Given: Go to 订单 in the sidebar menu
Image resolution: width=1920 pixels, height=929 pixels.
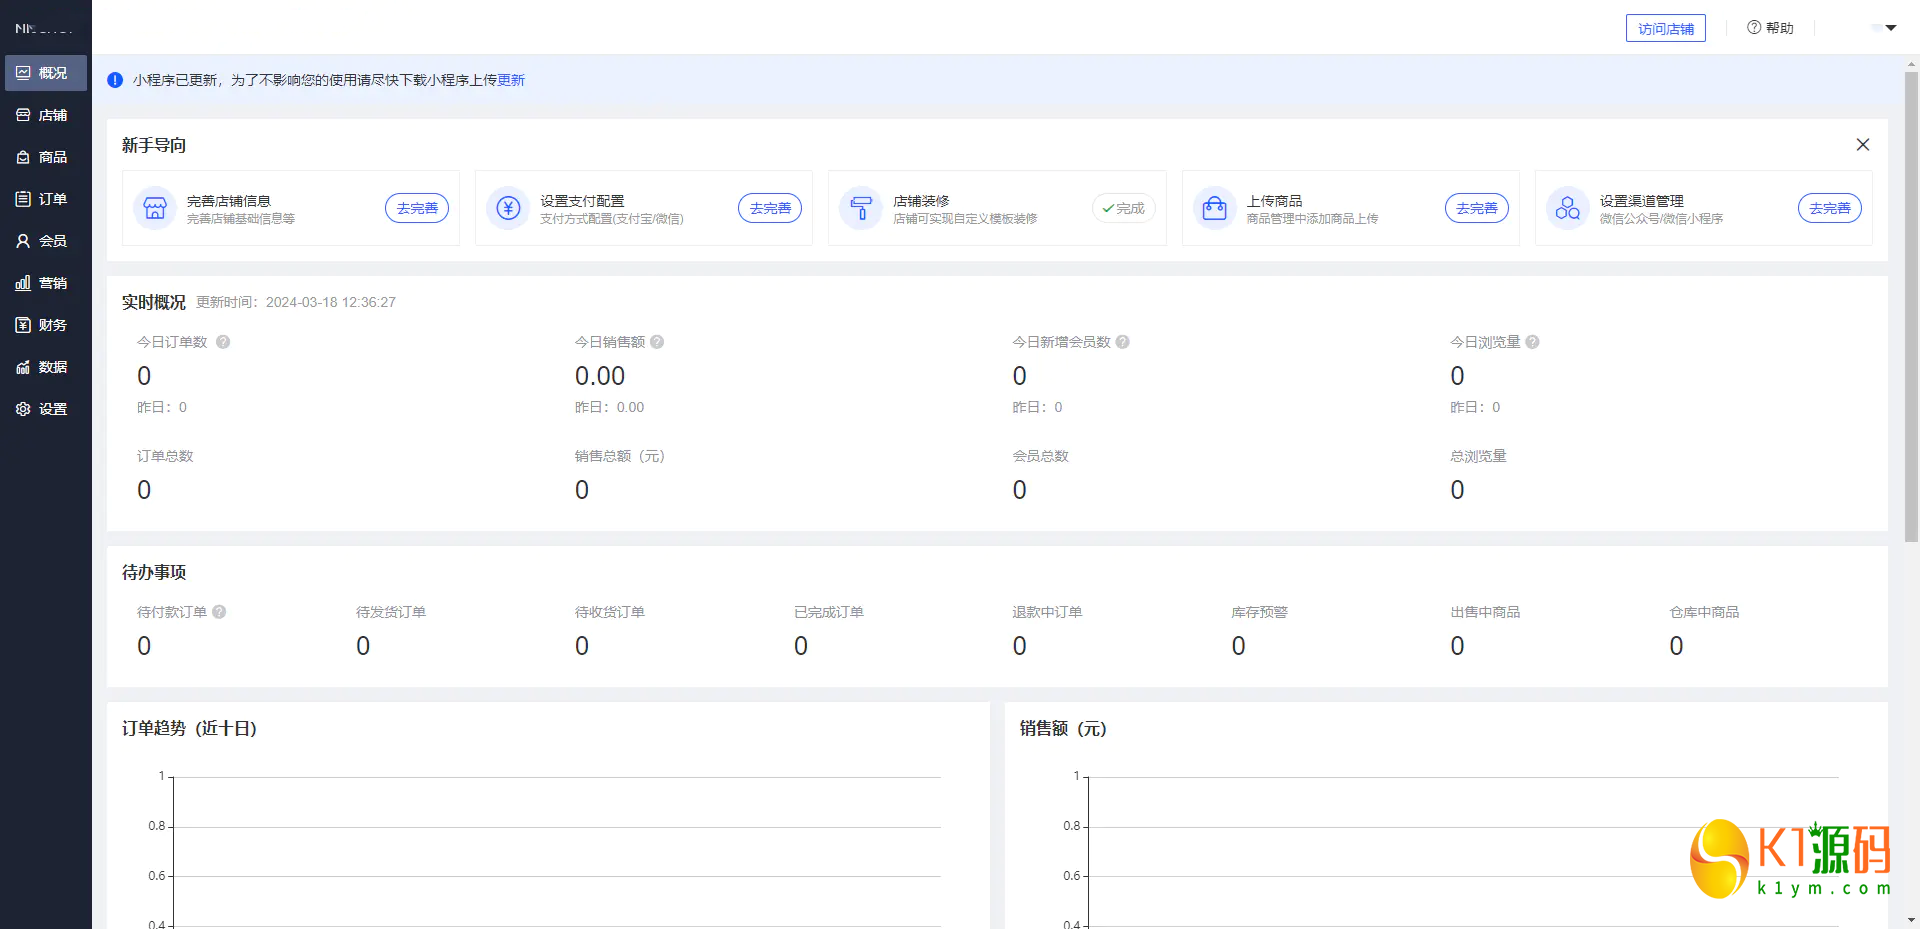Looking at the screenshot, I should [x=45, y=199].
